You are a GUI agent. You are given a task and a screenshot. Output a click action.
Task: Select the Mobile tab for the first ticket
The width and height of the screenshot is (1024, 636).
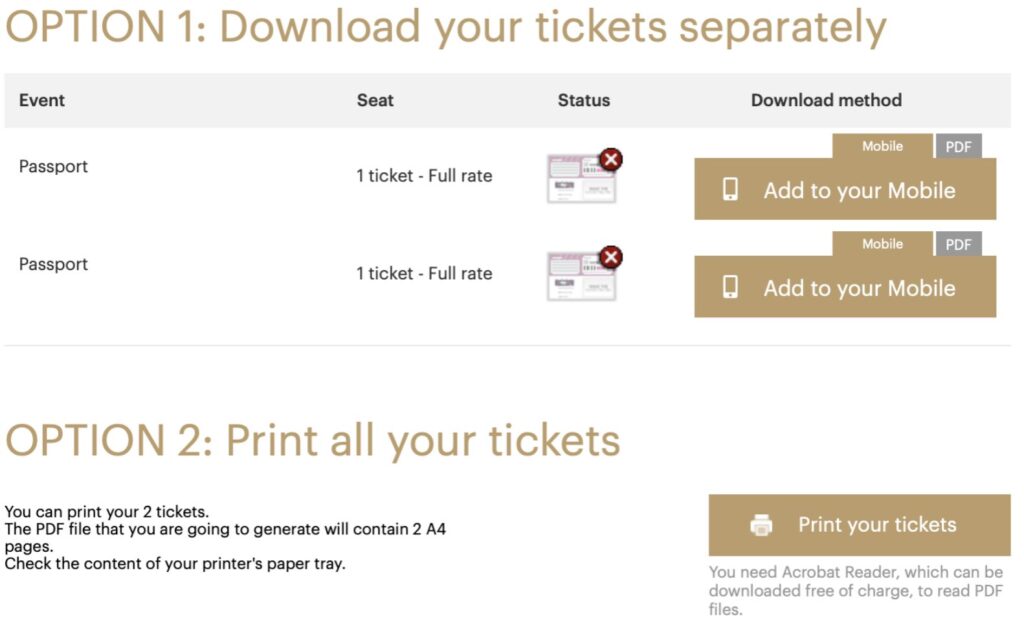point(882,146)
